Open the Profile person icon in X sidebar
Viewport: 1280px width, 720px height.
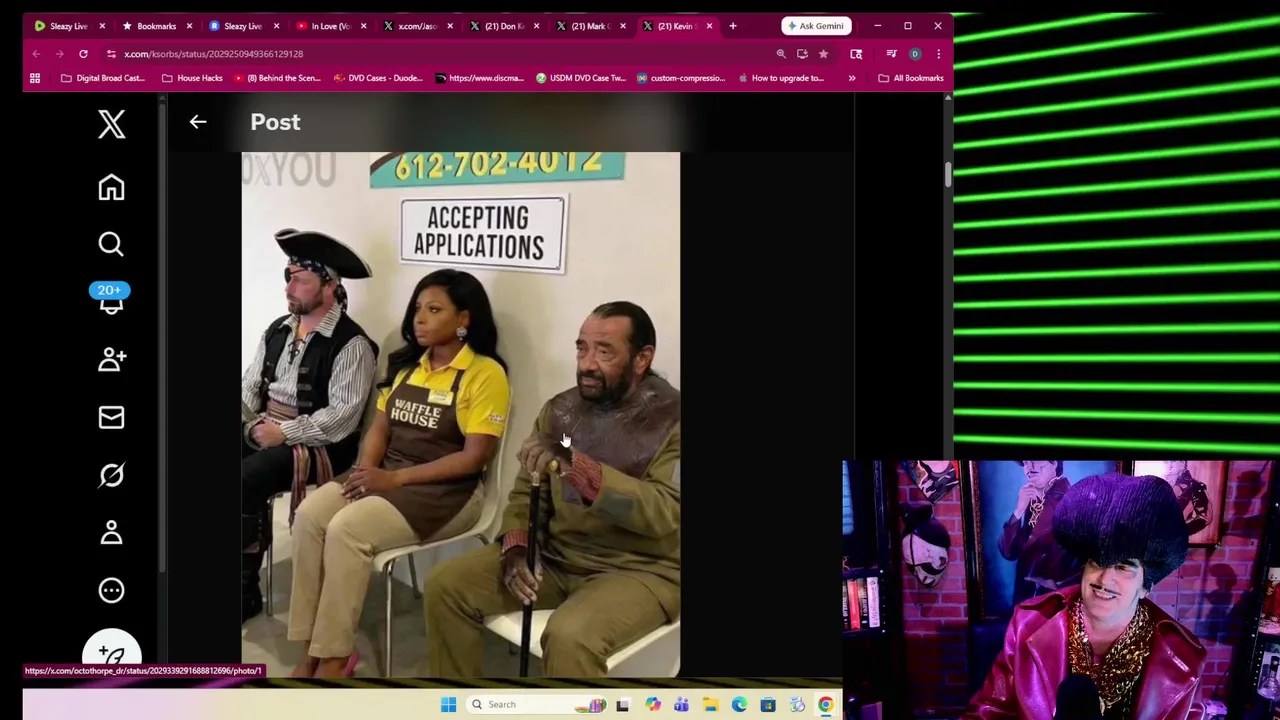[x=111, y=532]
